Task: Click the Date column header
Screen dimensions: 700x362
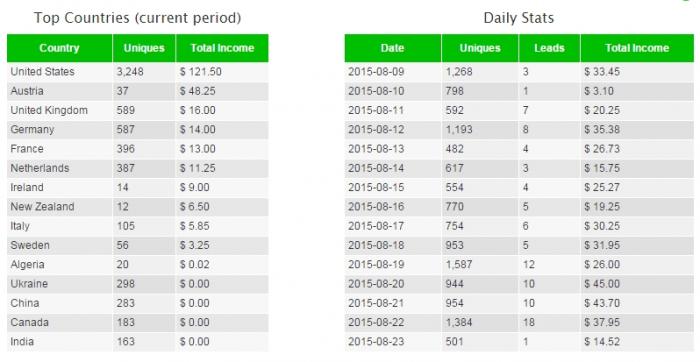Action: tap(393, 48)
